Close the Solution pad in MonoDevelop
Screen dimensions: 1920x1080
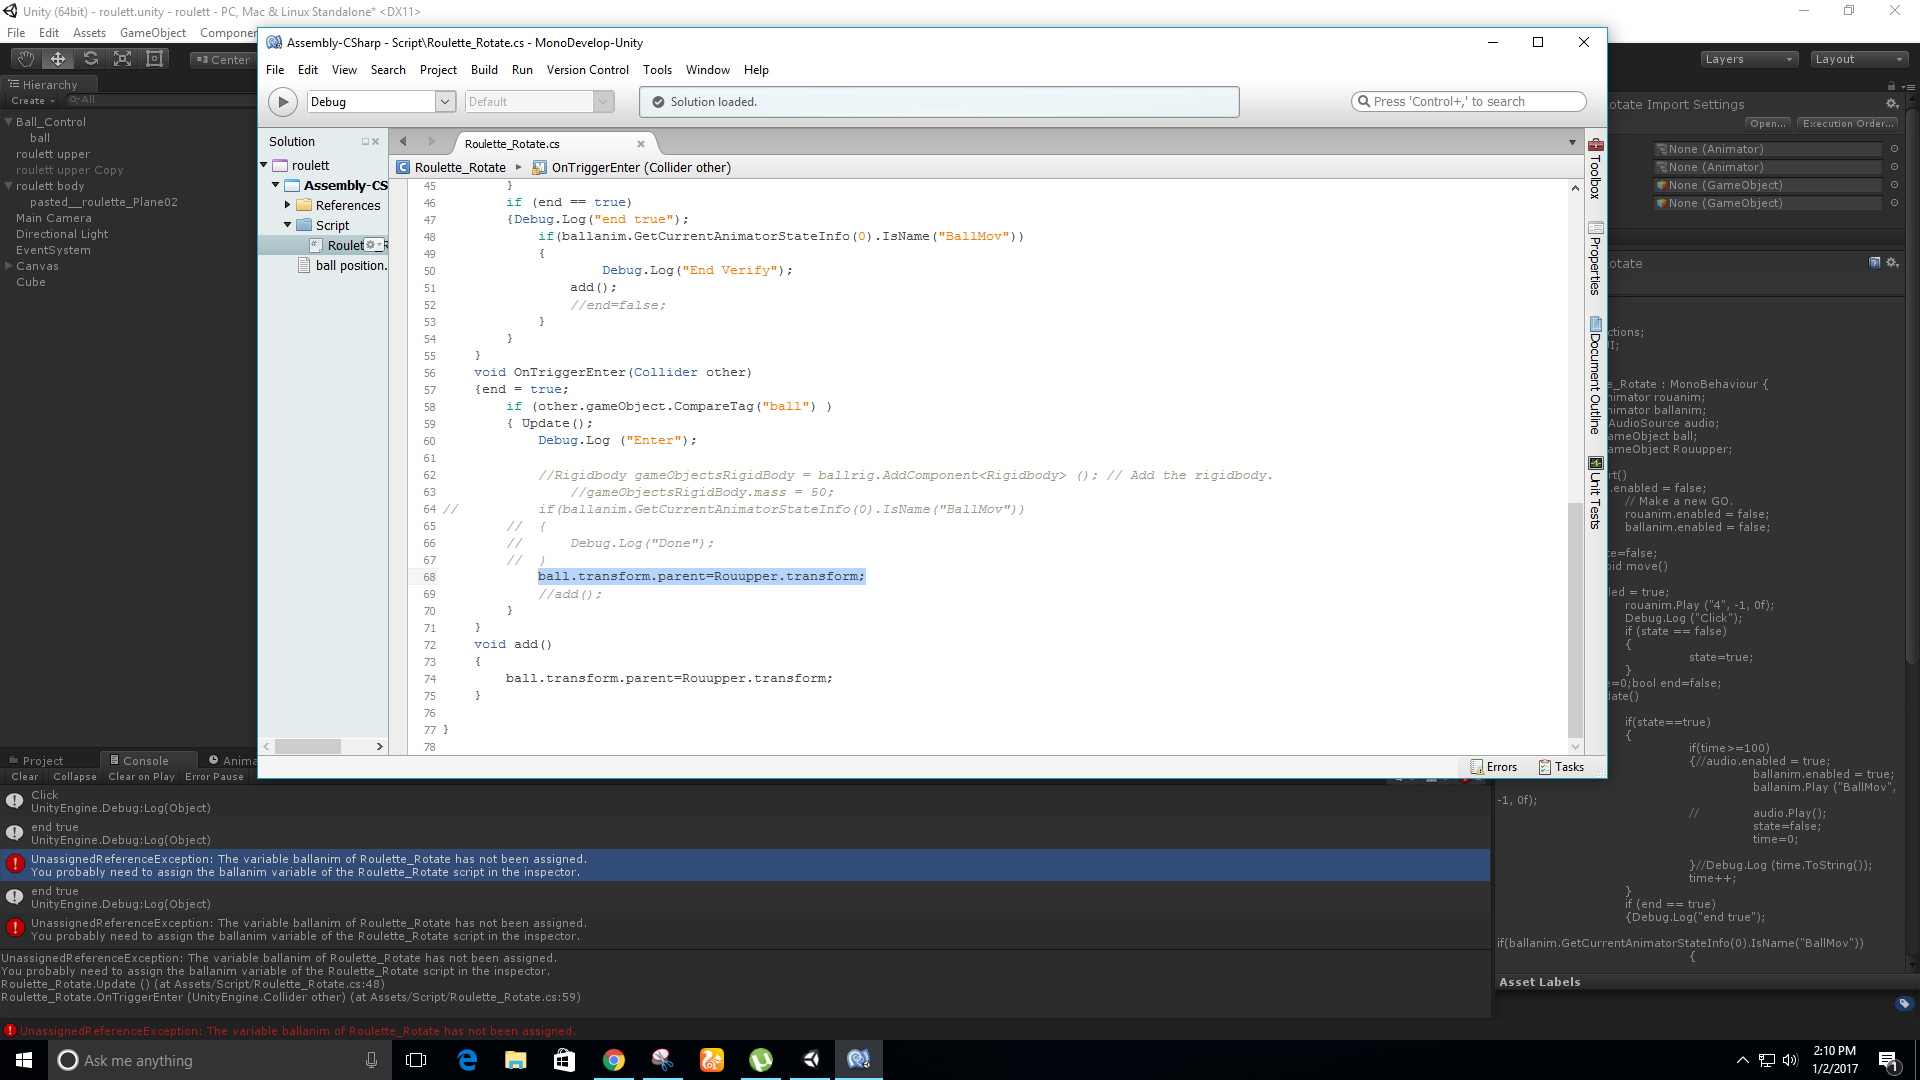(x=376, y=142)
